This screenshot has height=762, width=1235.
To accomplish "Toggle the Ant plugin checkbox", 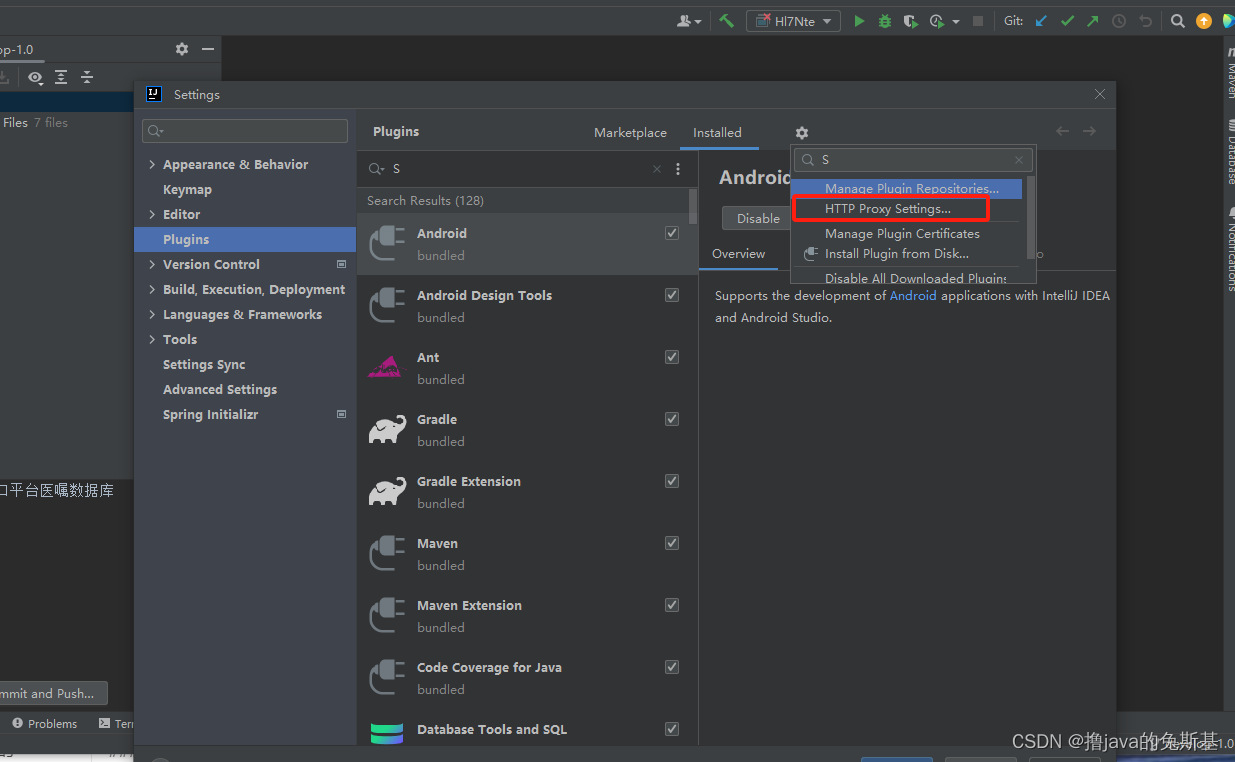I will point(672,357).
